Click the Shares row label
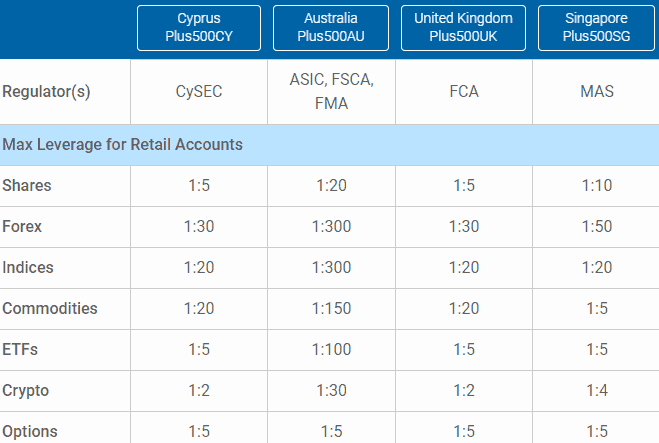 27,185
